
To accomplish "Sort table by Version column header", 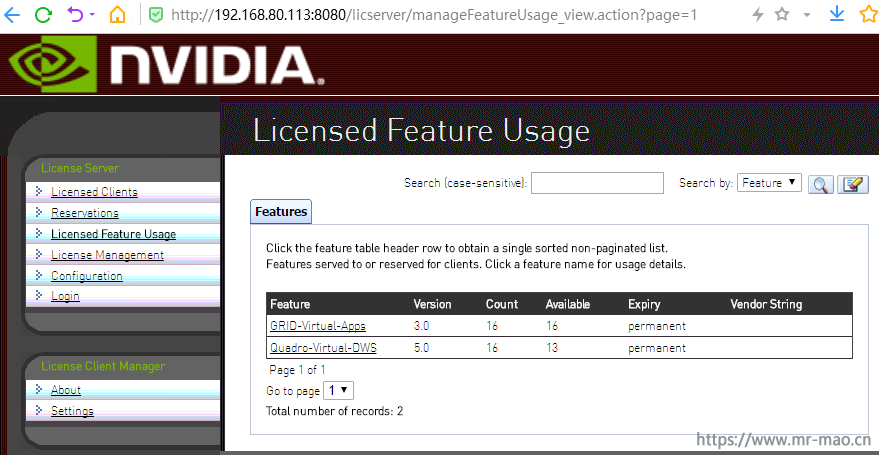I will [x=432, y=304].
